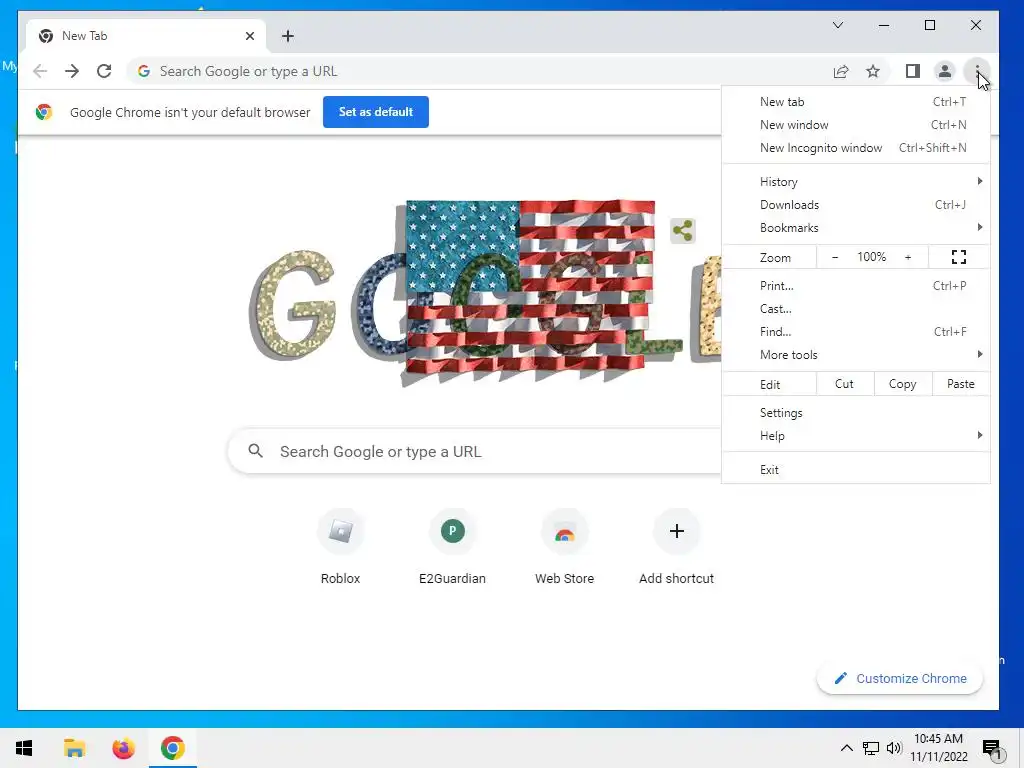Click the address bar URL field
Image resolution: width=1024 pixels, height=768 pixels.
coord(477,71)
